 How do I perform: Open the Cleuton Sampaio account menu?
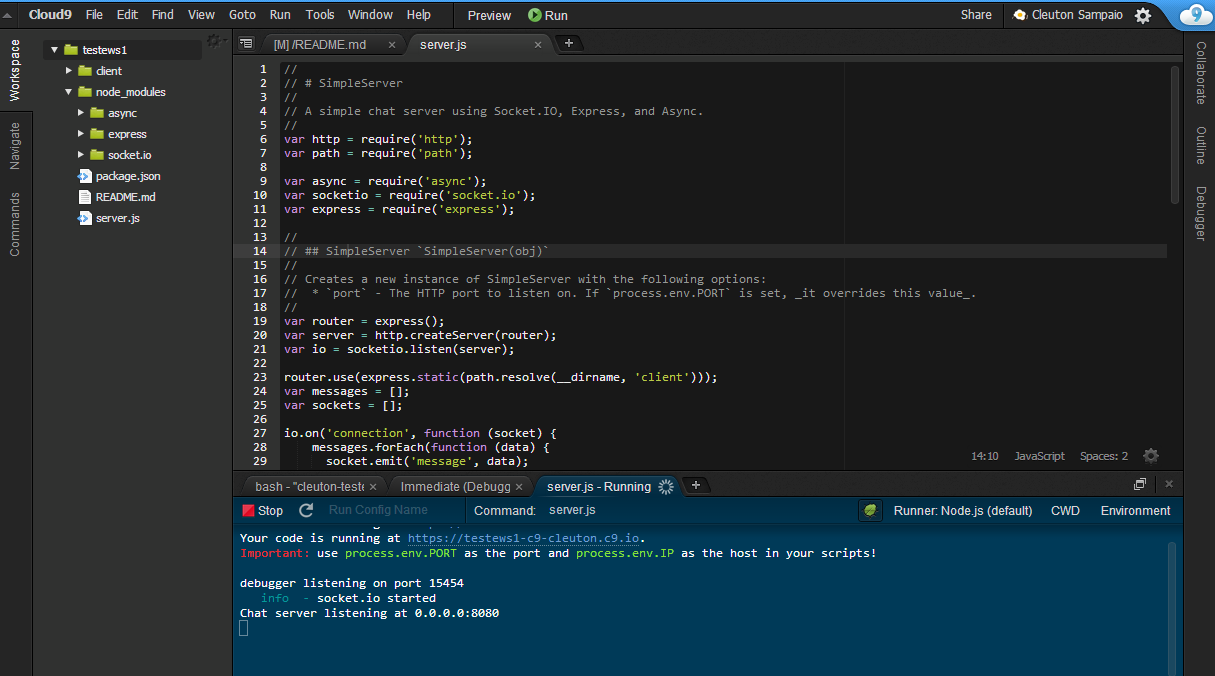[x=1070, y=15]
